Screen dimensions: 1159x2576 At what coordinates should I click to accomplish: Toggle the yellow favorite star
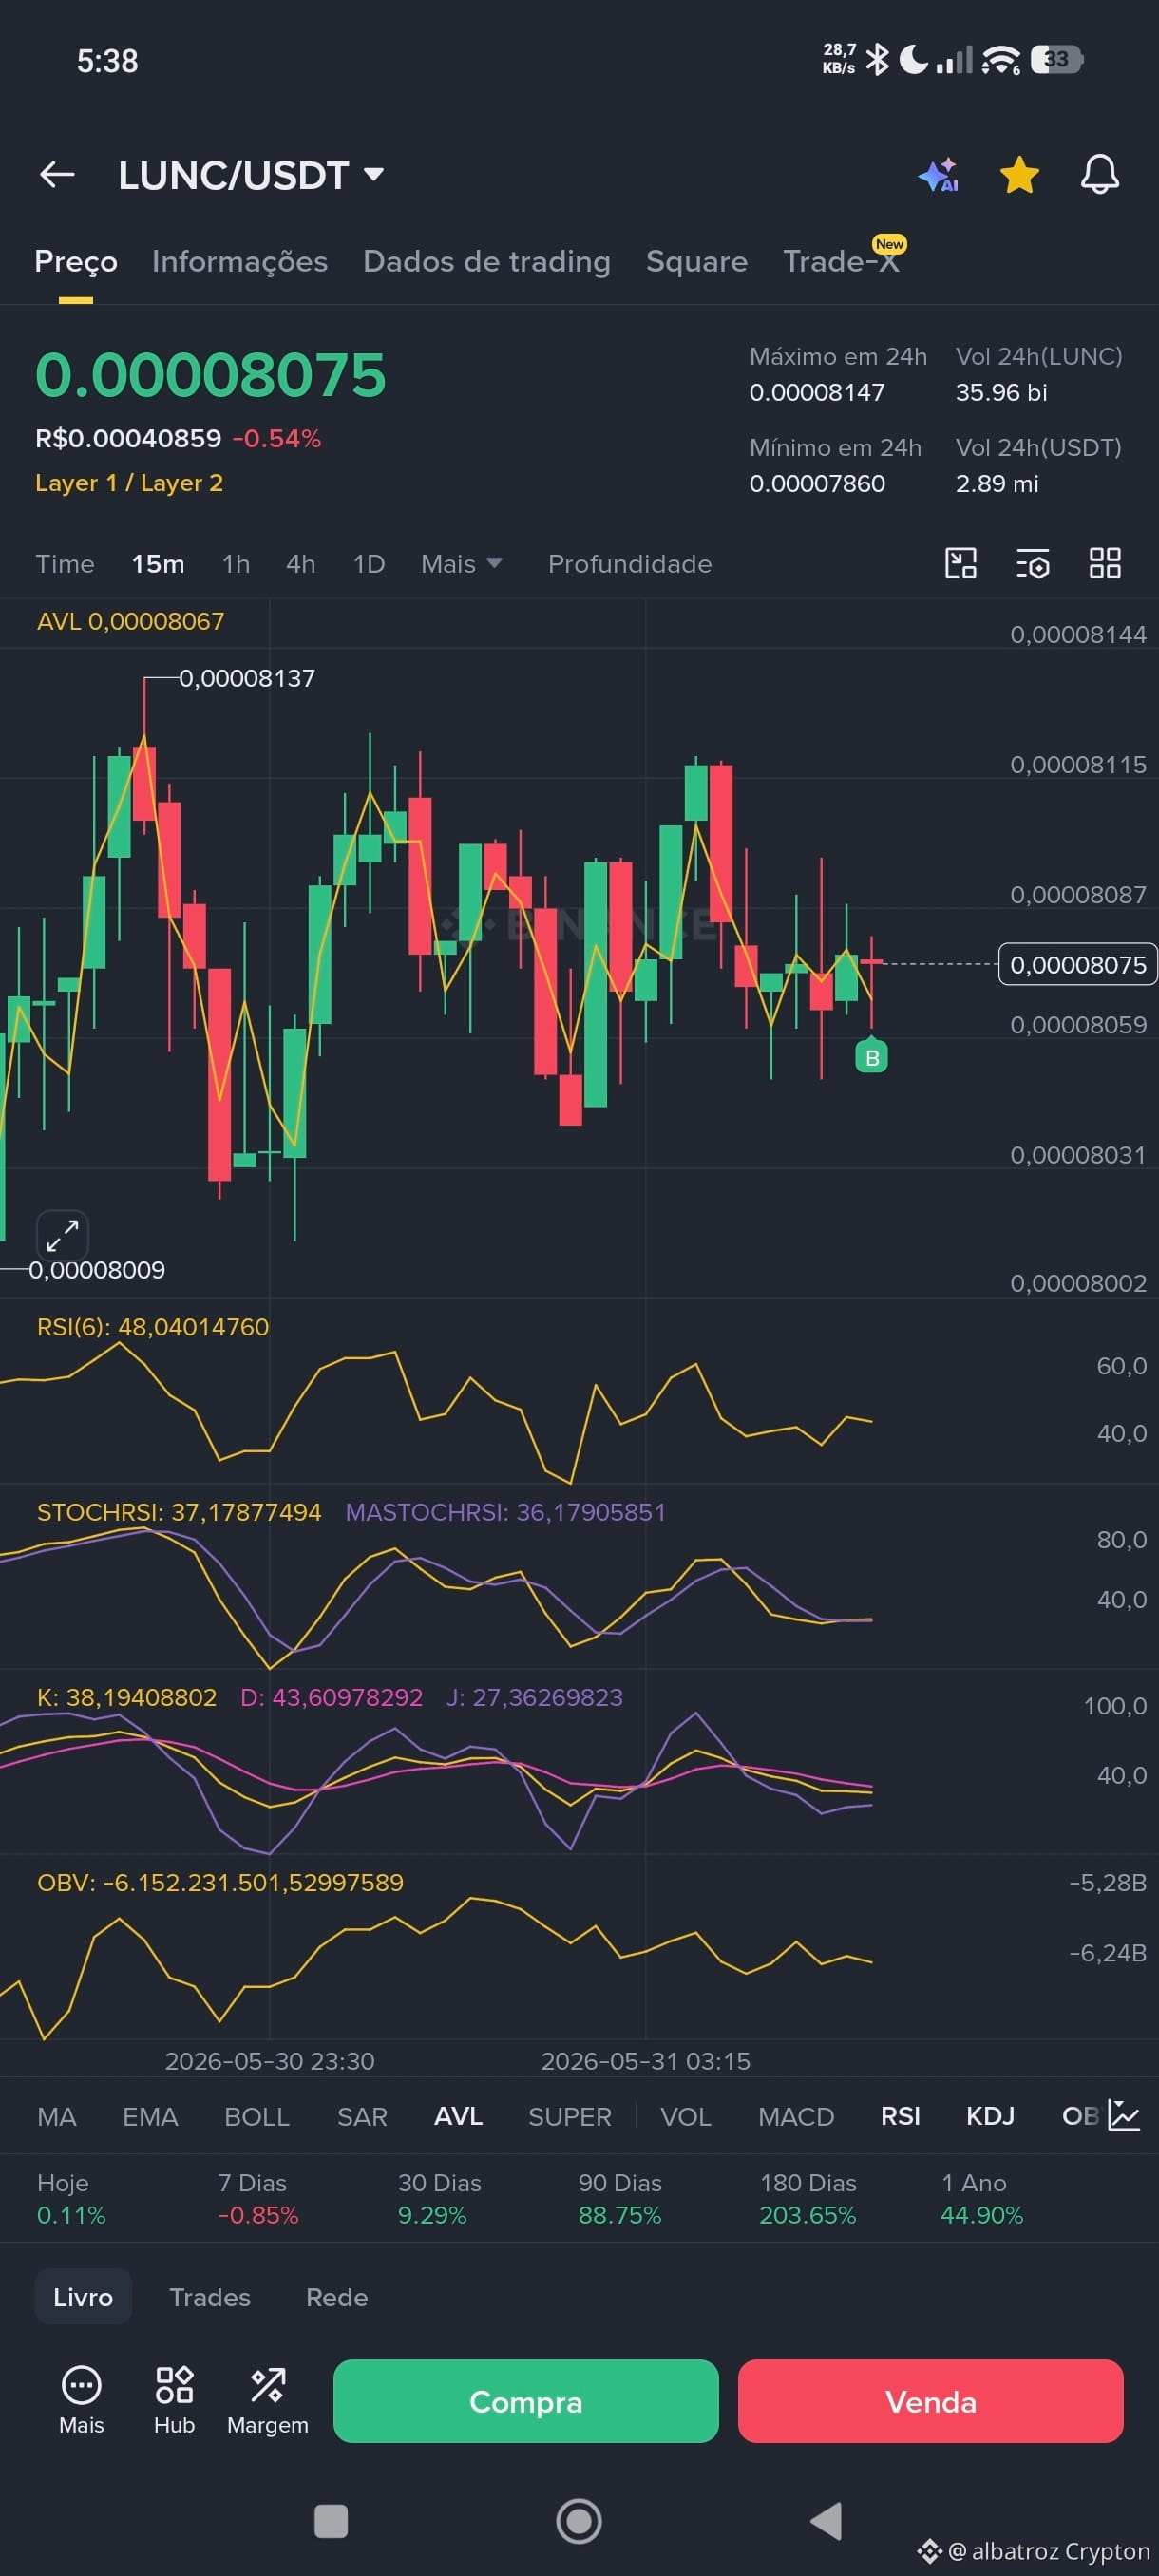(x=1019, y=175)
